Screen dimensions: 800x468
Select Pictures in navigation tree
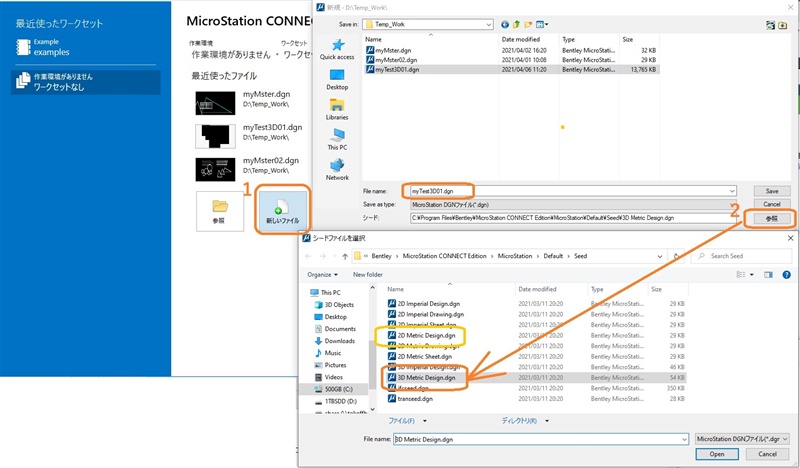(331, 365)
